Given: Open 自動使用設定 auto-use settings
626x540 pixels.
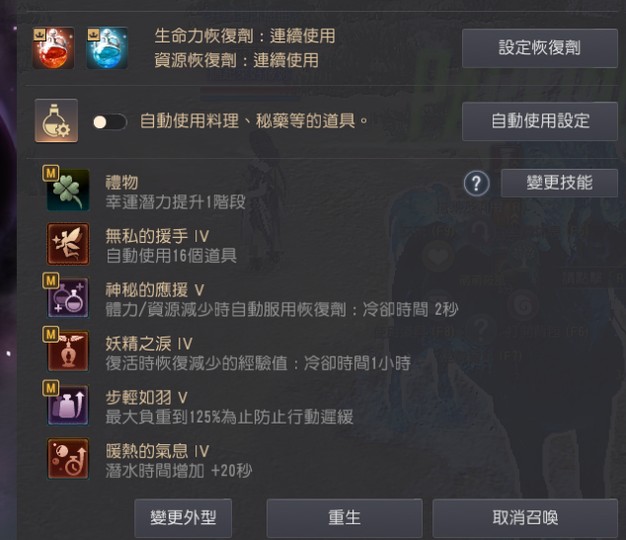Looking at the screenshot, I should pos(540,121).
